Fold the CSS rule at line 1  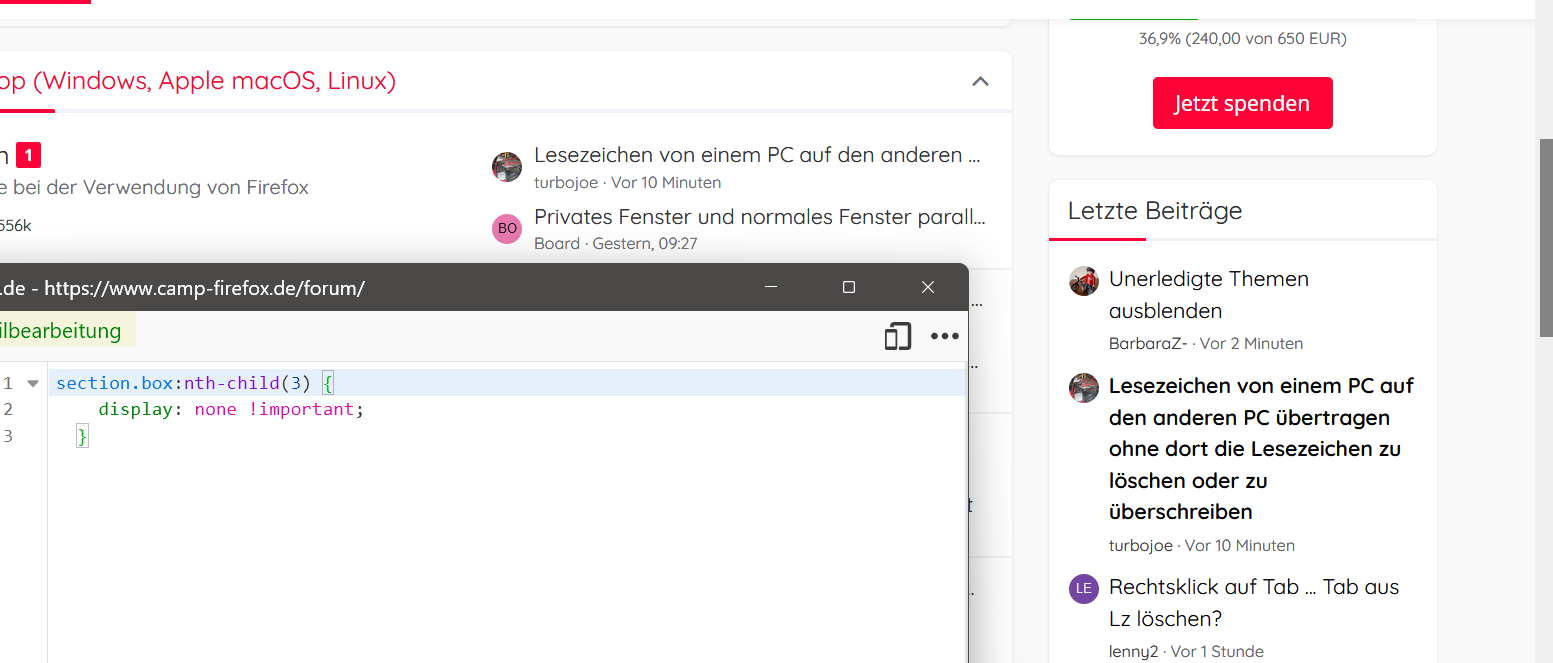point(33,383)
